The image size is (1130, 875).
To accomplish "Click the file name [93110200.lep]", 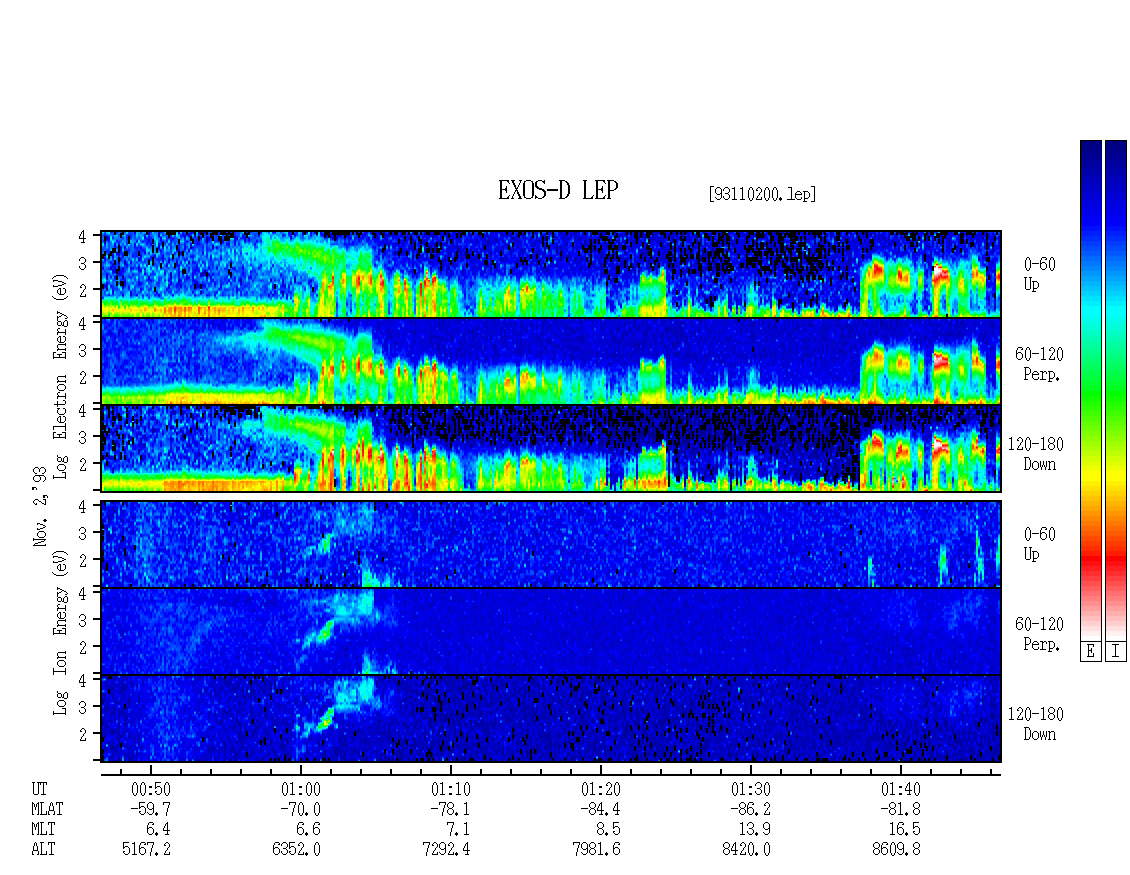I will pos(762,194).
